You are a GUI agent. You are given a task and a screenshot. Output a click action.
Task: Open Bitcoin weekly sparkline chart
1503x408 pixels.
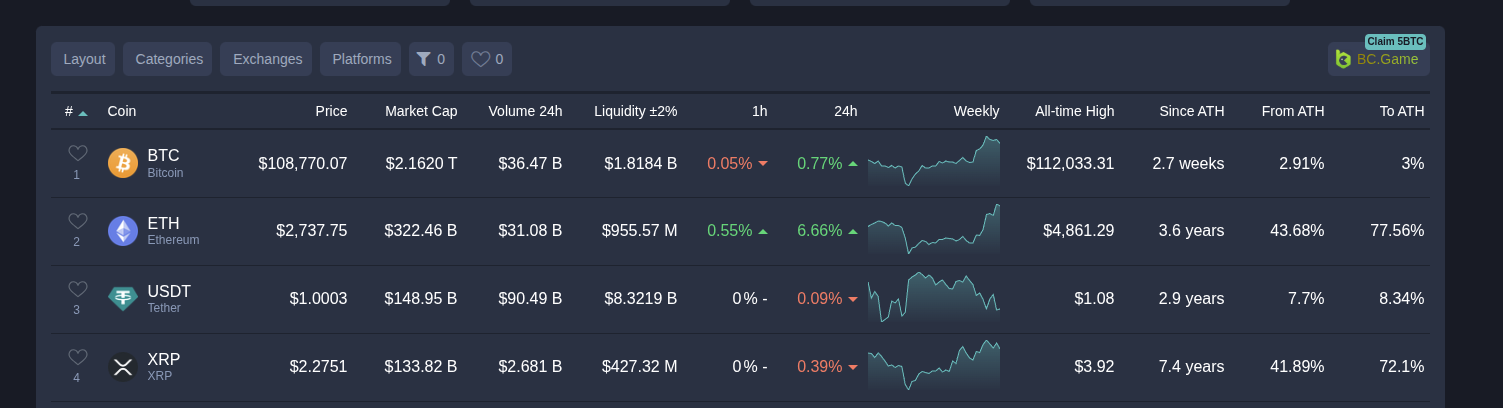[x=934, y=162]
